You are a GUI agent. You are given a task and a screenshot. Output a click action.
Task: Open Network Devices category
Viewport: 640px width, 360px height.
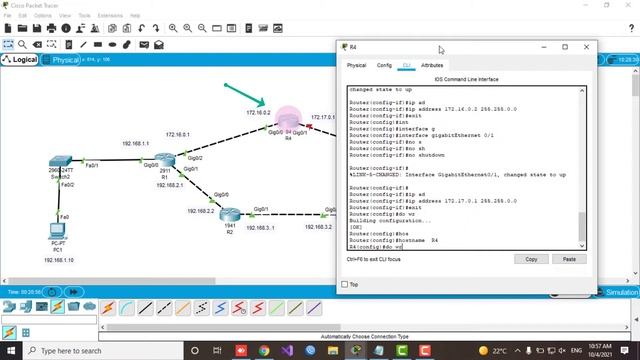click(x=9, y=307)
